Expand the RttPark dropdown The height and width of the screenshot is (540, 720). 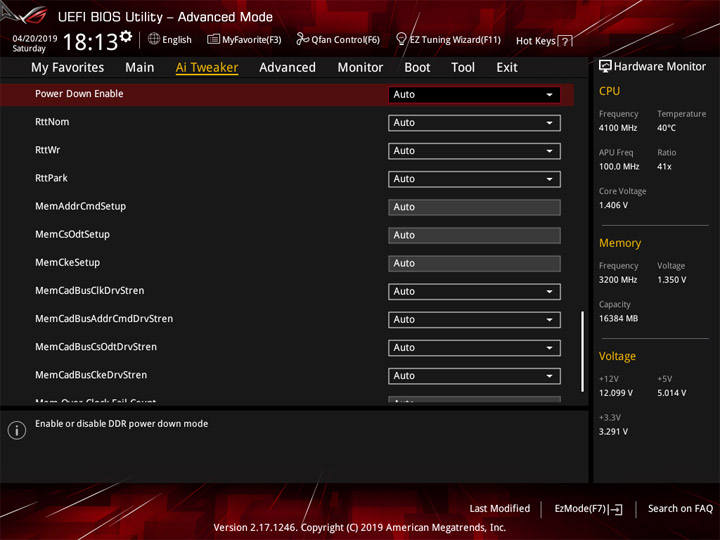pos(474,179)
